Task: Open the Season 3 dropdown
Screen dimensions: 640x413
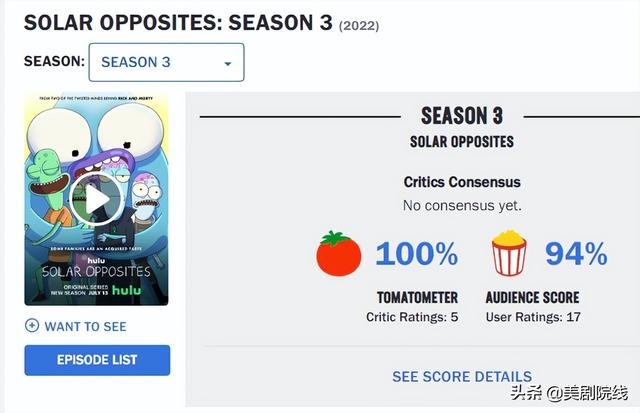Action: coord(167,62)
